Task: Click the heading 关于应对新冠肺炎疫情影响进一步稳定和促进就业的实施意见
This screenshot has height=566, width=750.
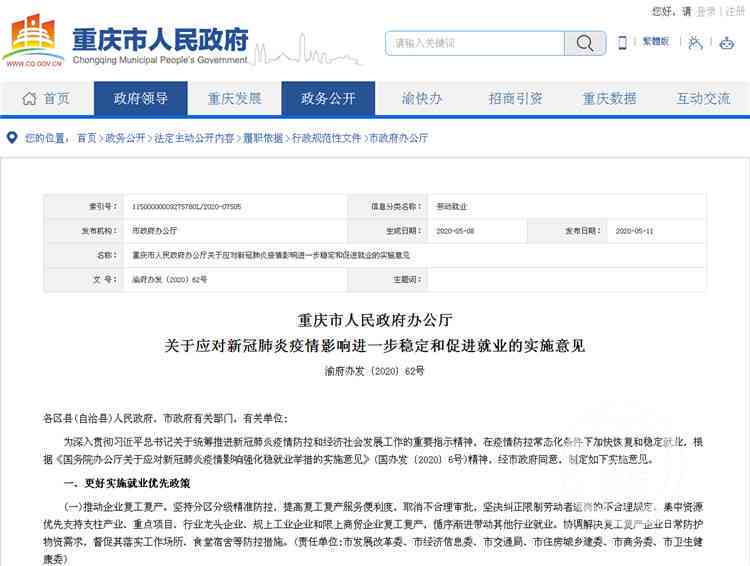Action: coord(375,345)
